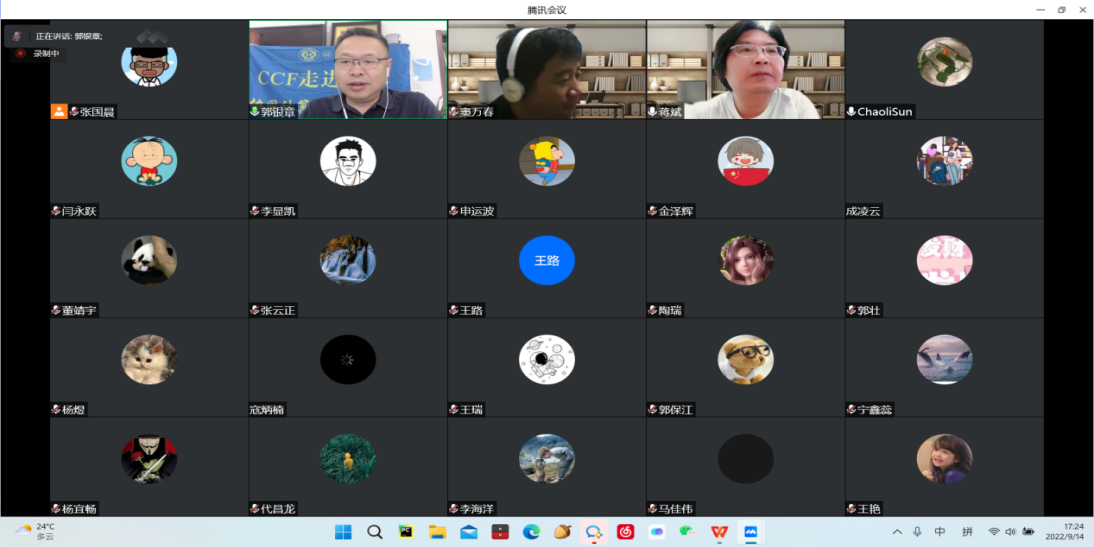Click the muted mic icon beside 秦万春

pos(454,112)
